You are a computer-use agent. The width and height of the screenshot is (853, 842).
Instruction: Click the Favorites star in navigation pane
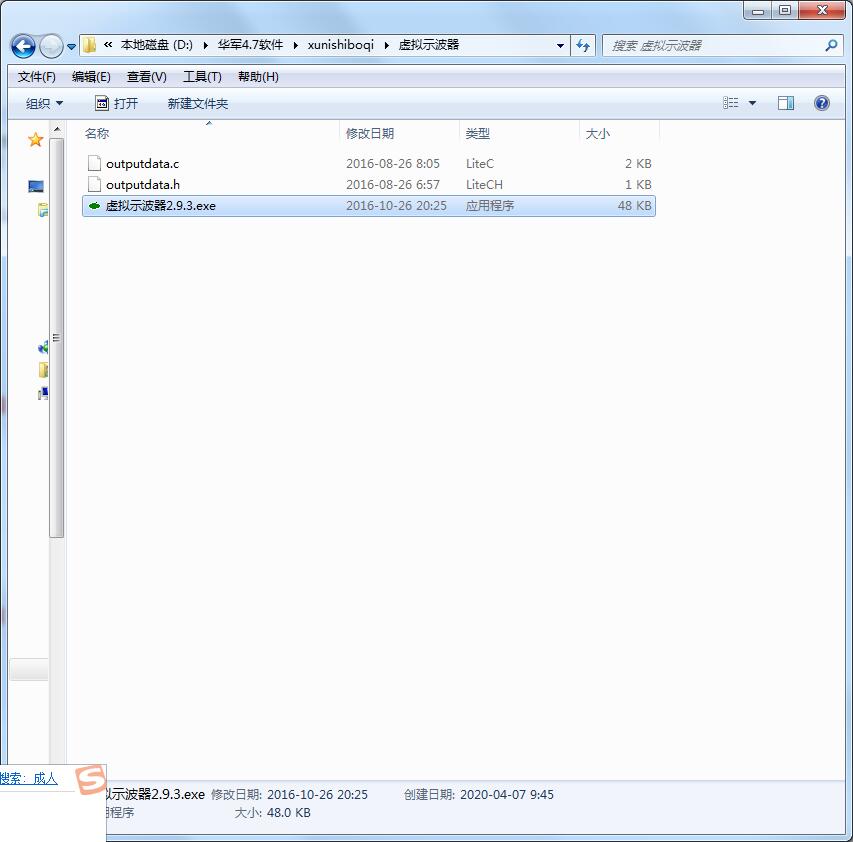[36, 140]
